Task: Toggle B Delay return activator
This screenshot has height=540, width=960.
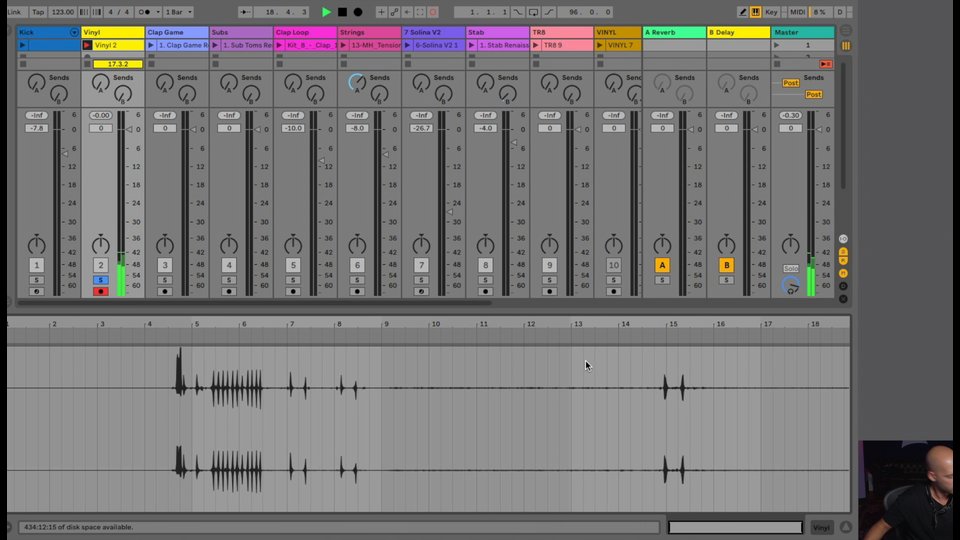Action: pos(726,265)
